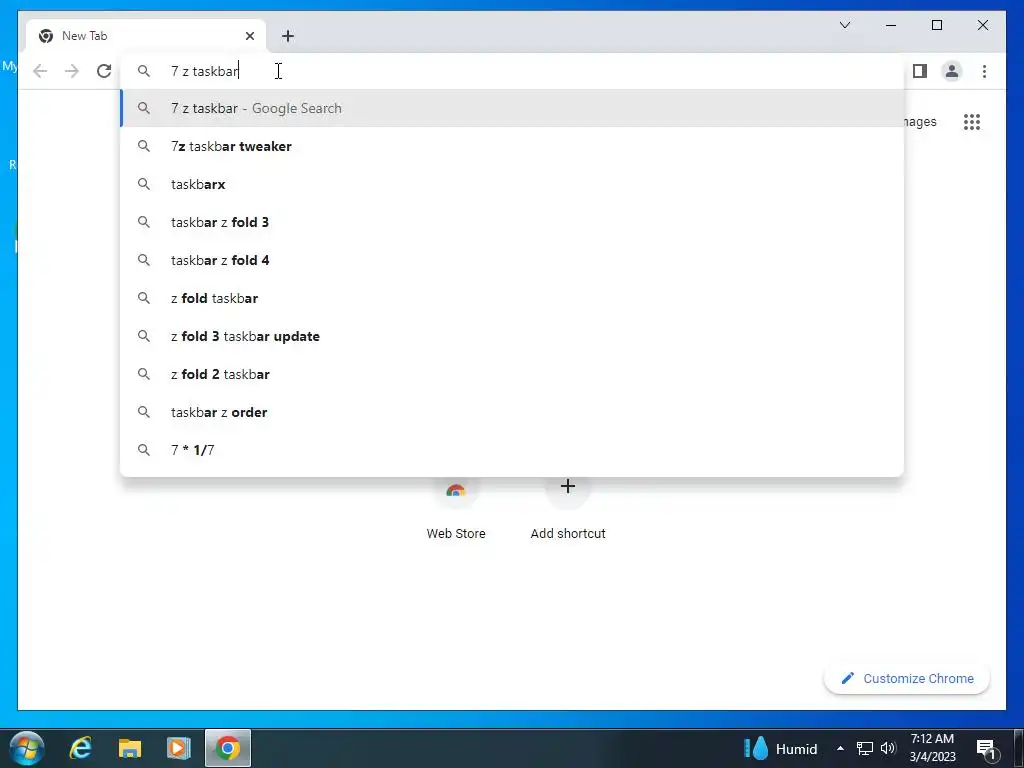The width and height of the screenshot is (1024, 768).
Task: Click Customize Chrome button
Action: [x=907, y=679]
